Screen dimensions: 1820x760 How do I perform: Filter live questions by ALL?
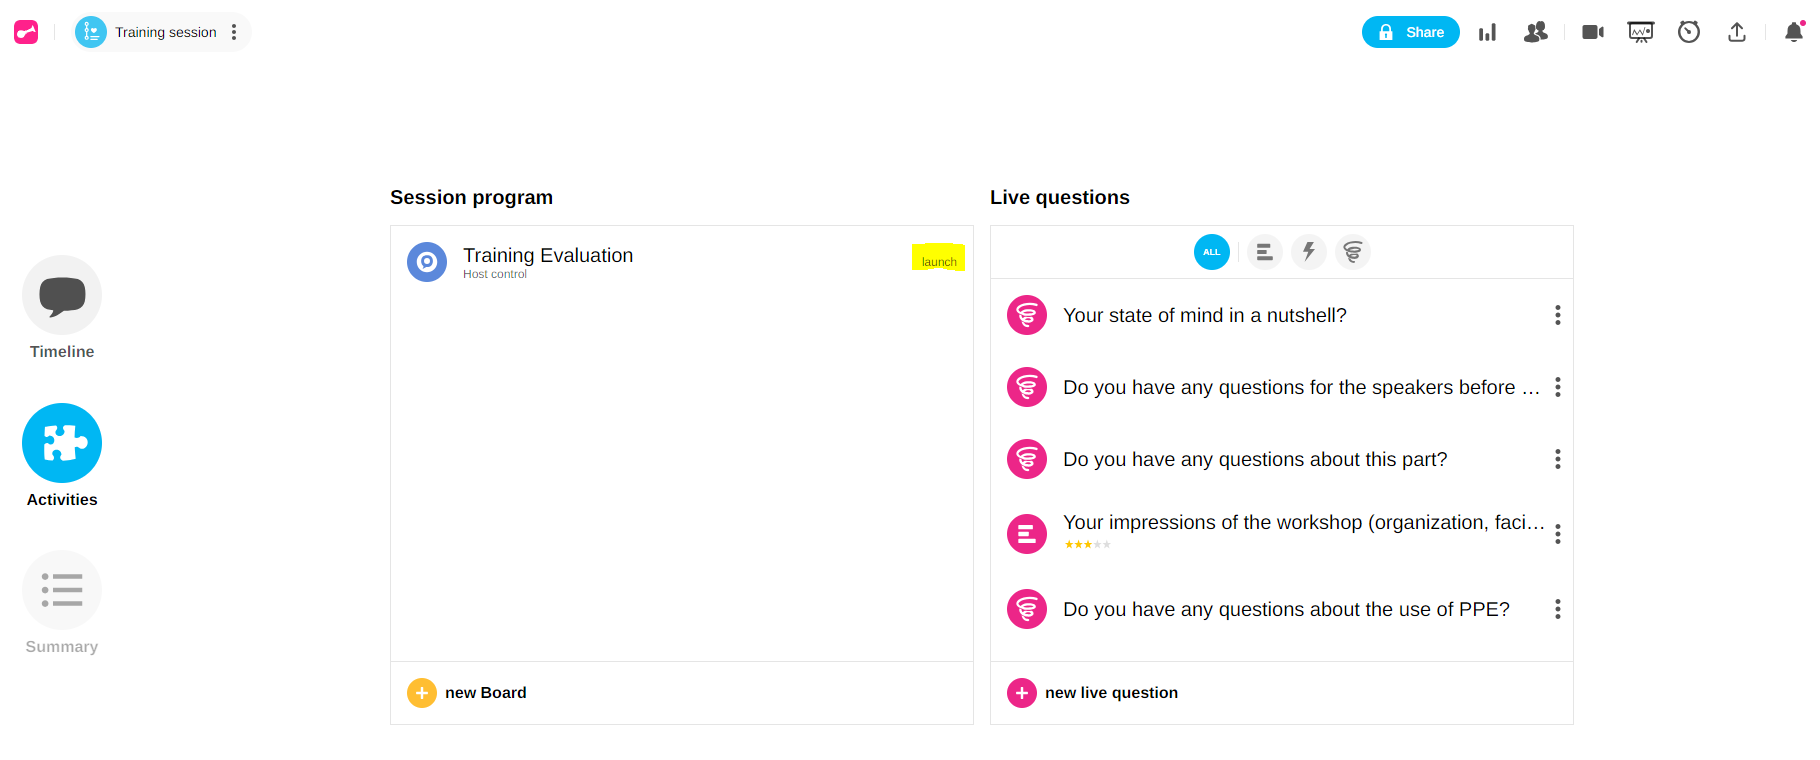coord(1211,252)
